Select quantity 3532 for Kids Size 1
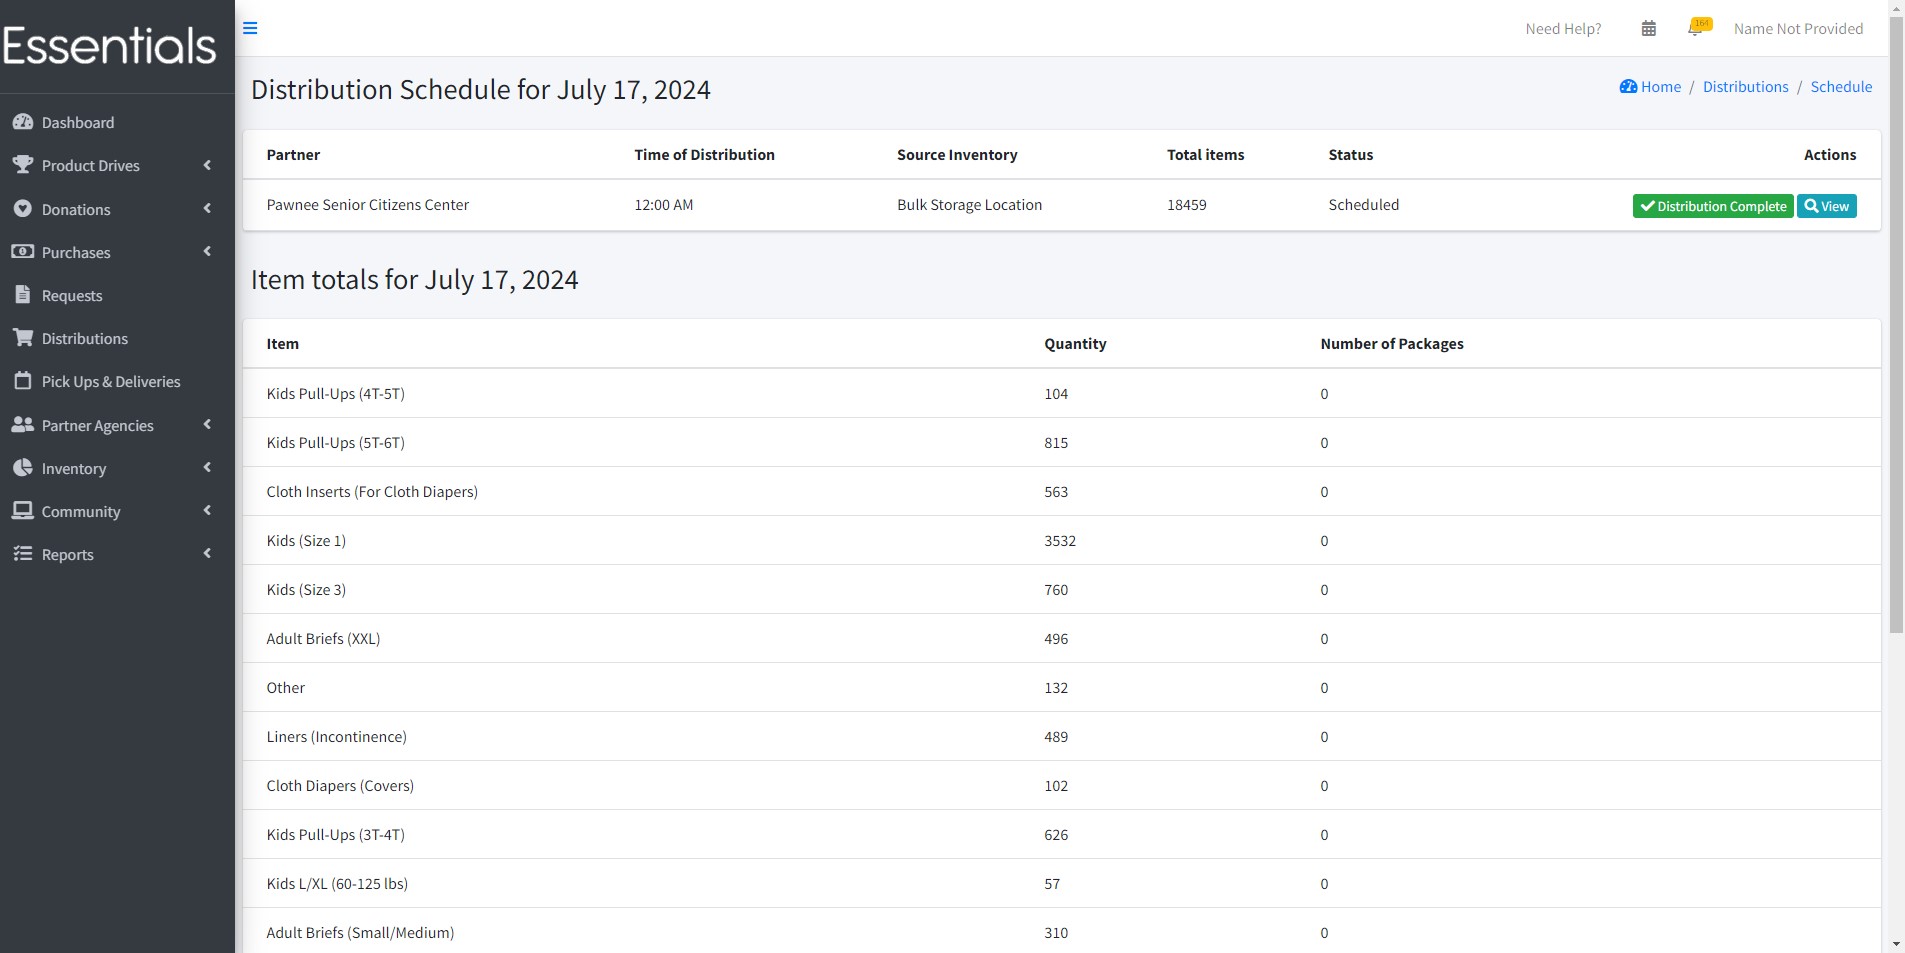The image size is (1905, 953). 1060,541
